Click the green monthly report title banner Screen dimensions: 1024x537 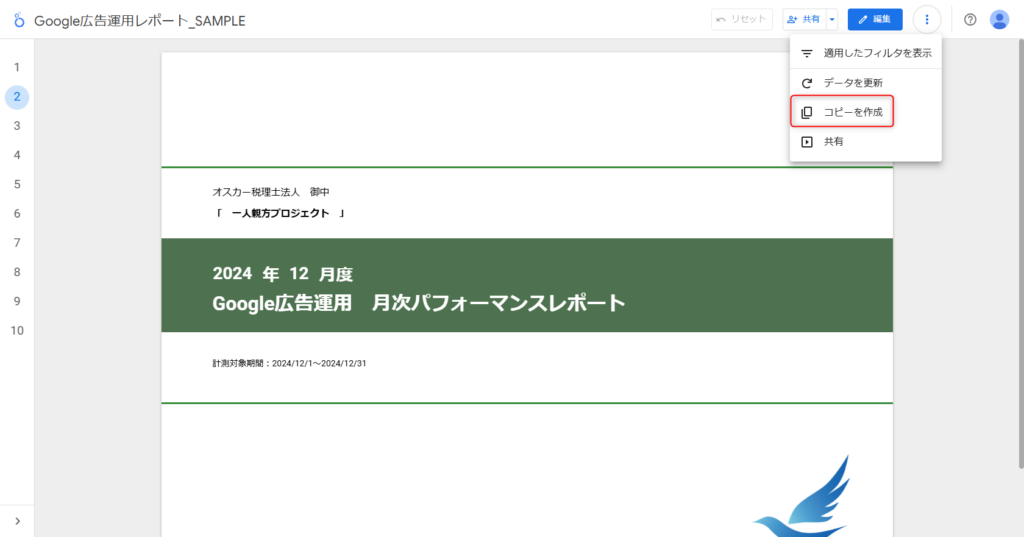pyautogui.click(x=526, y=286)
